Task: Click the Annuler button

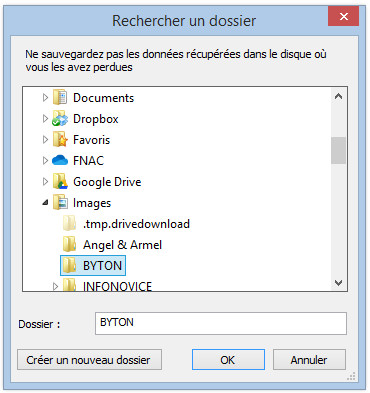Action: [309, 360]
